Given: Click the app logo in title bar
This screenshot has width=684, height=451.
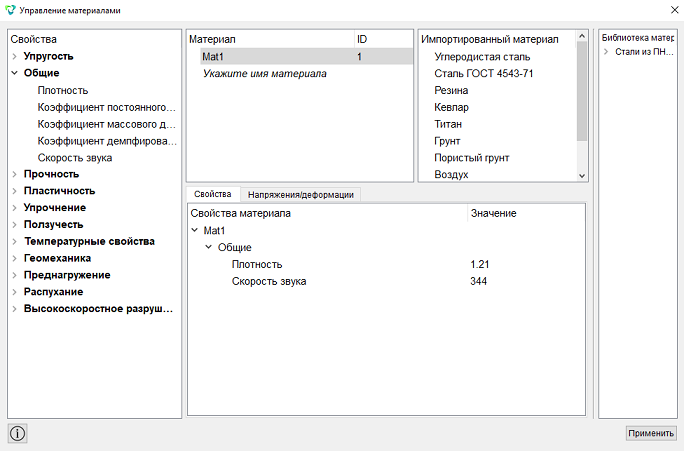Looking at the screenshot, I should 10,10.
